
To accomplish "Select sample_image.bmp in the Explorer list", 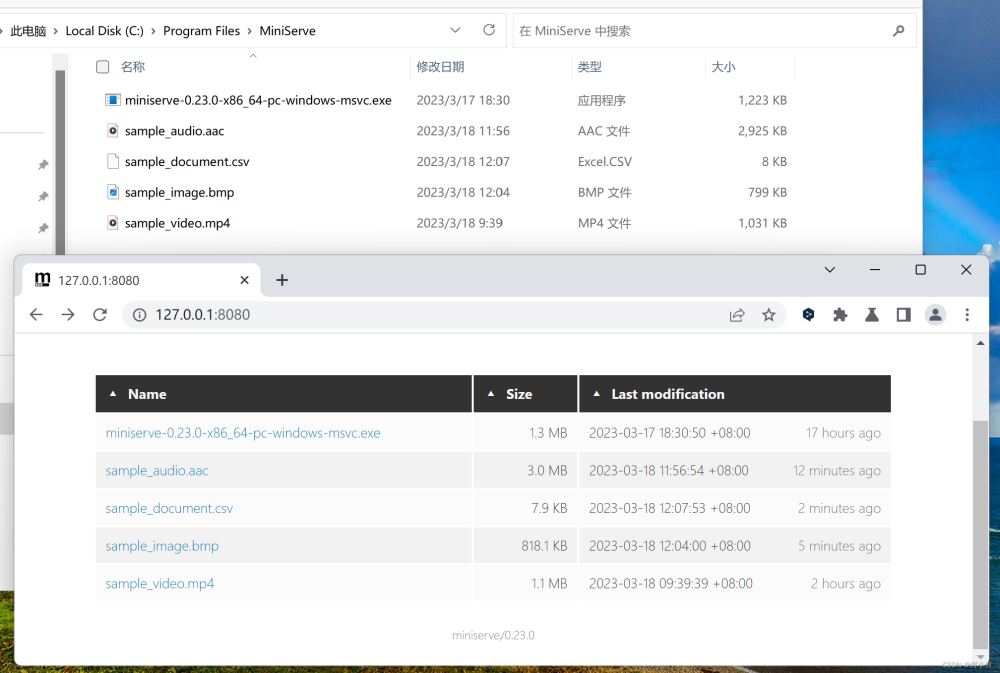I will [179, 192].
